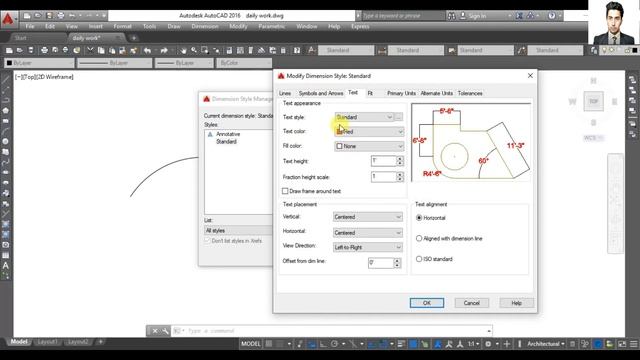Click the text style browse ellipsis button
Viewport: 640px width, 360px height.
(399, 117)
